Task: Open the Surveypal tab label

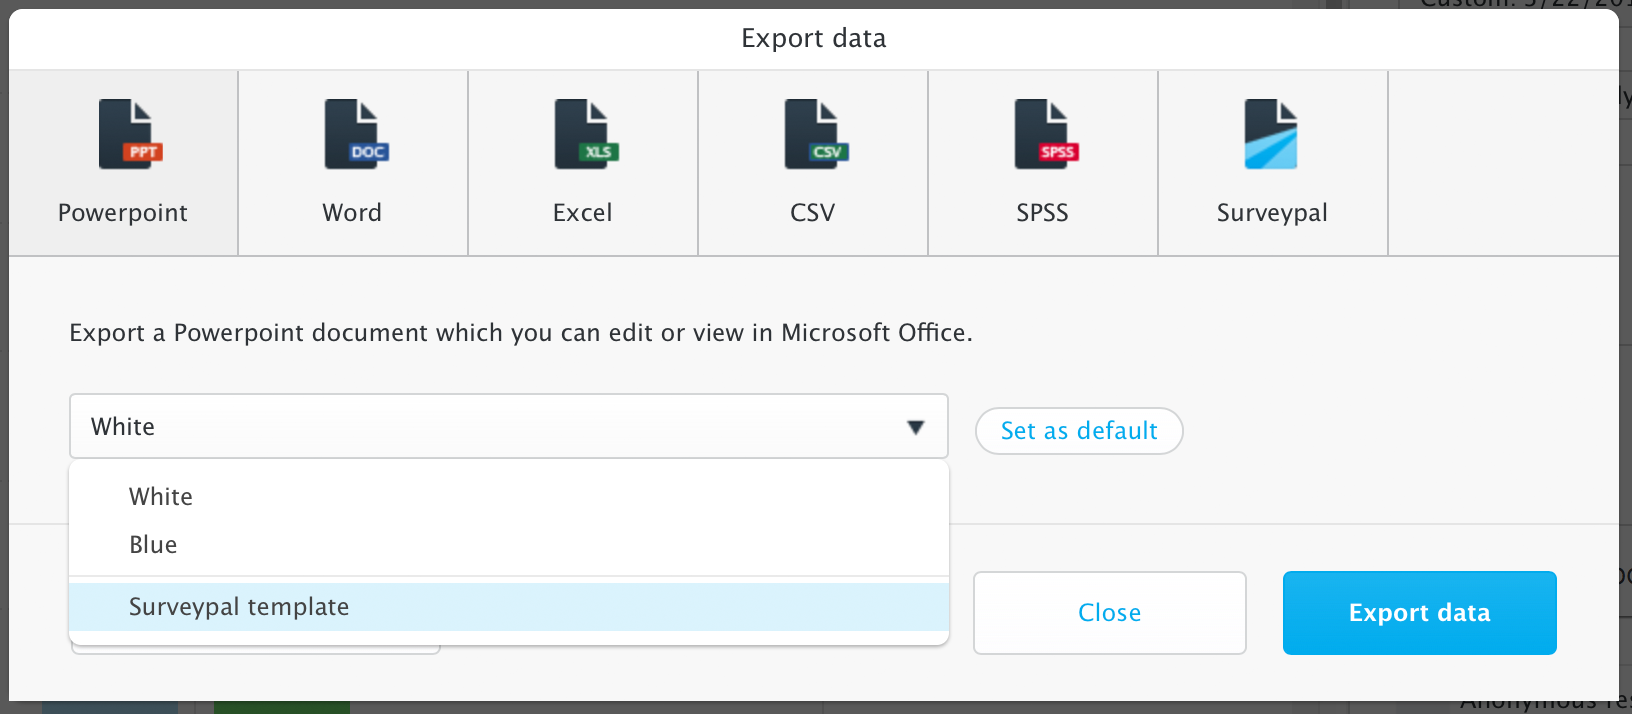Action: [1272, 213]
